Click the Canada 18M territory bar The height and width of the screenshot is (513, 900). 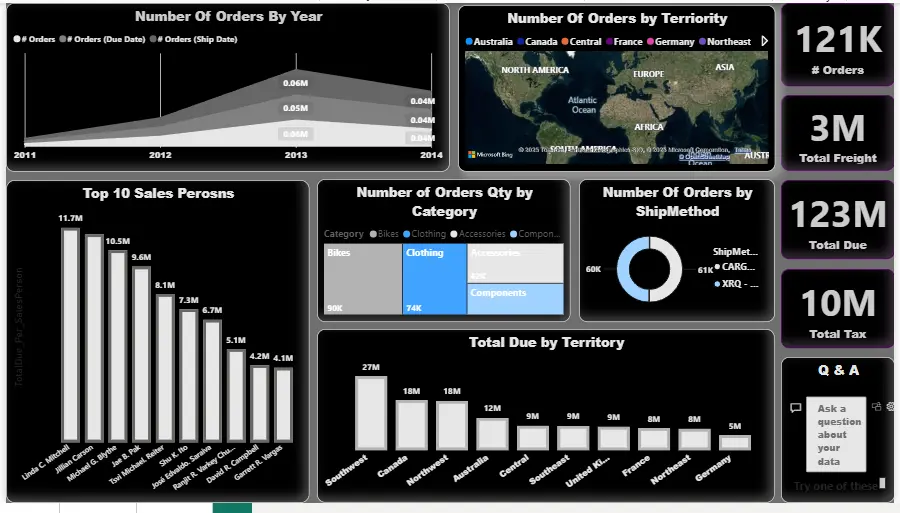412,425
